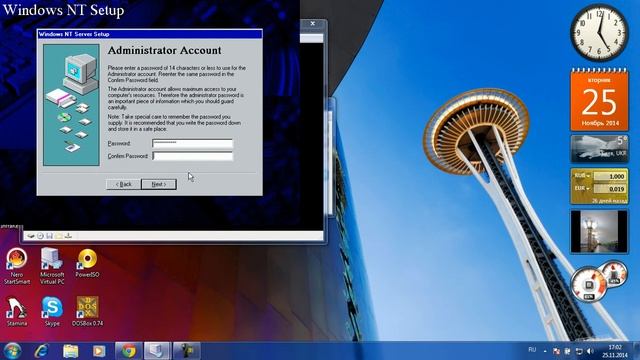640x360 pixels.
Task: Click the CD drive status icon in the Virtual PC window
Action: pyautogui.click(x=40, y=236)
